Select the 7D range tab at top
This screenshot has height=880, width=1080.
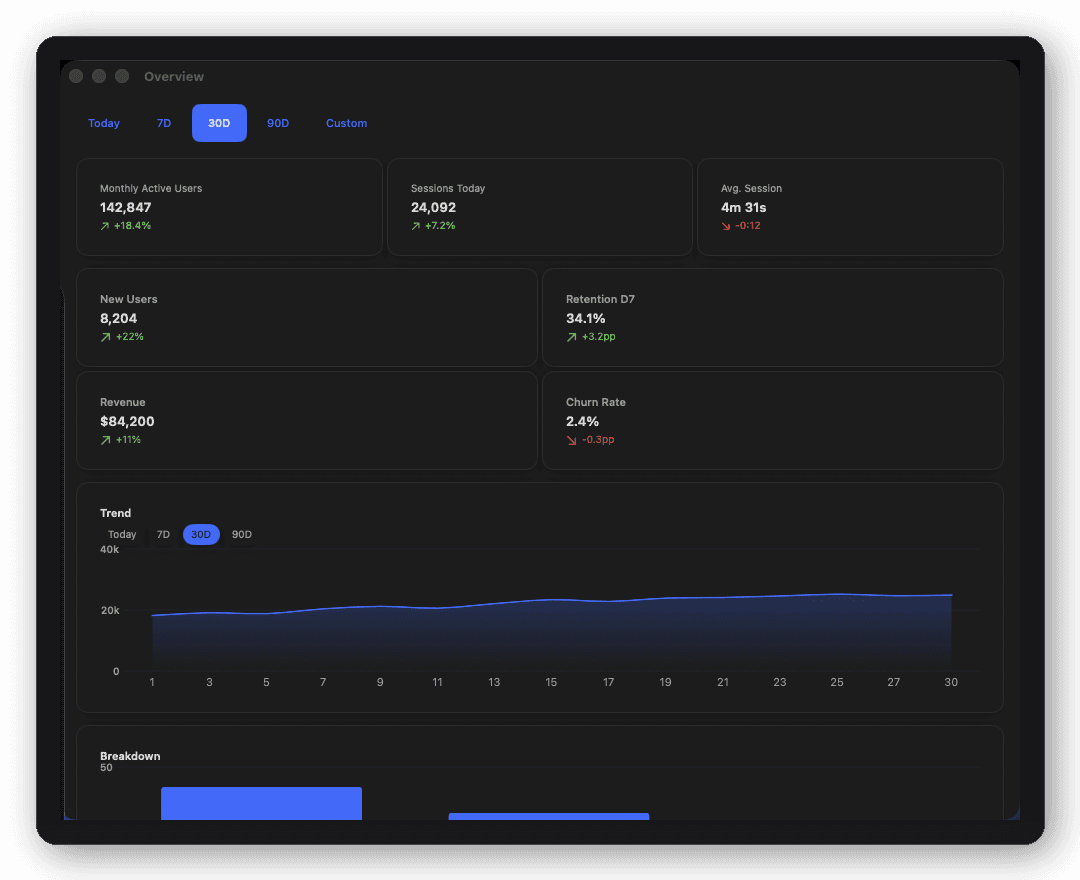pyautogui.click(x=163, y=123)
